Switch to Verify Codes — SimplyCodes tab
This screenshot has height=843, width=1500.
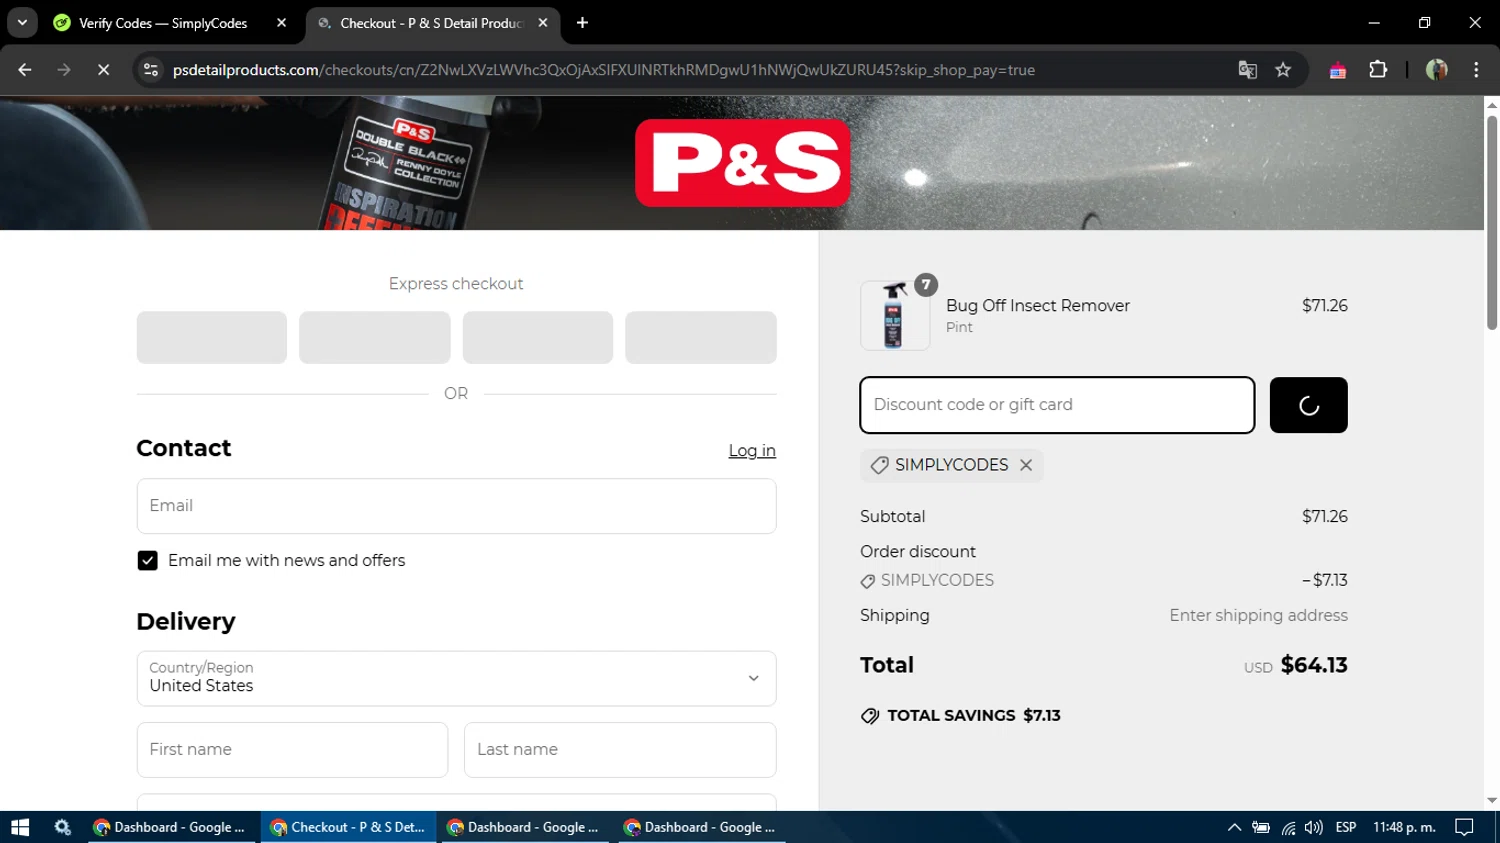[163, 22]
